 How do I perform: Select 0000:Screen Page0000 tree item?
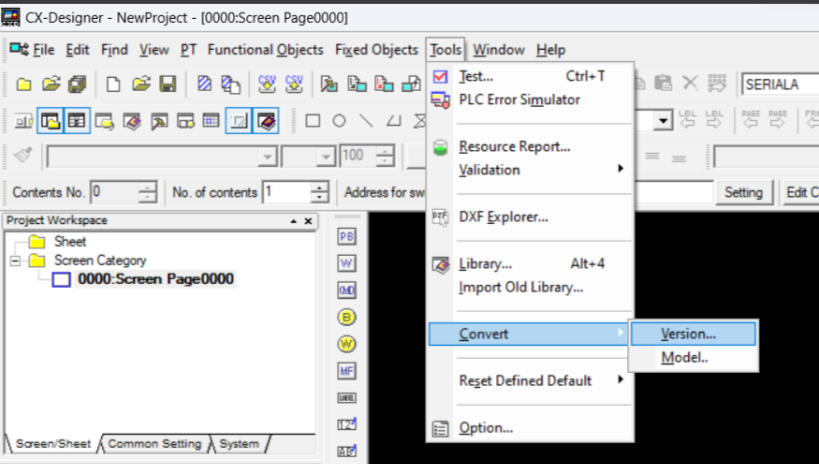pyautogui.click(x=156, y=279)
